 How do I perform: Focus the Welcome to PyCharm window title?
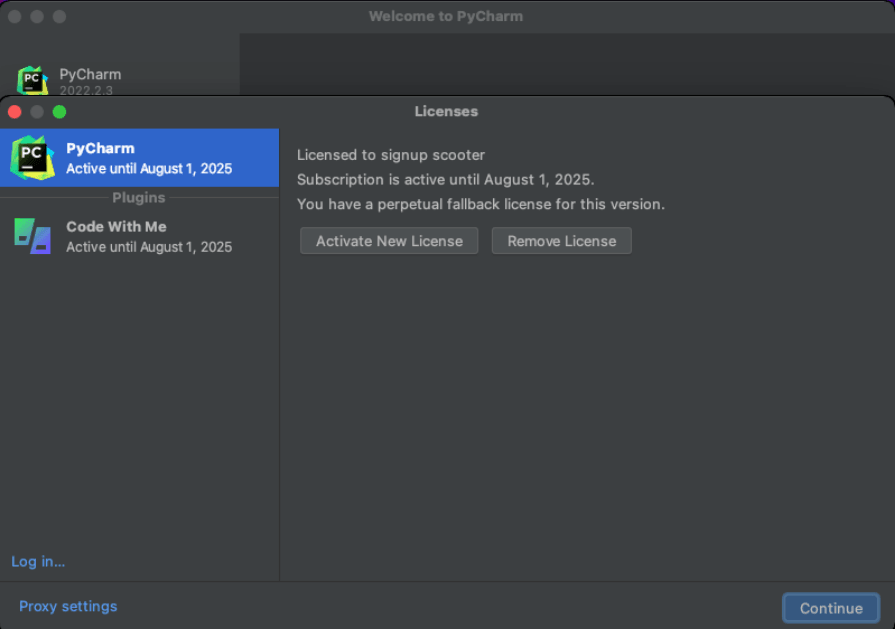point(445,16)
